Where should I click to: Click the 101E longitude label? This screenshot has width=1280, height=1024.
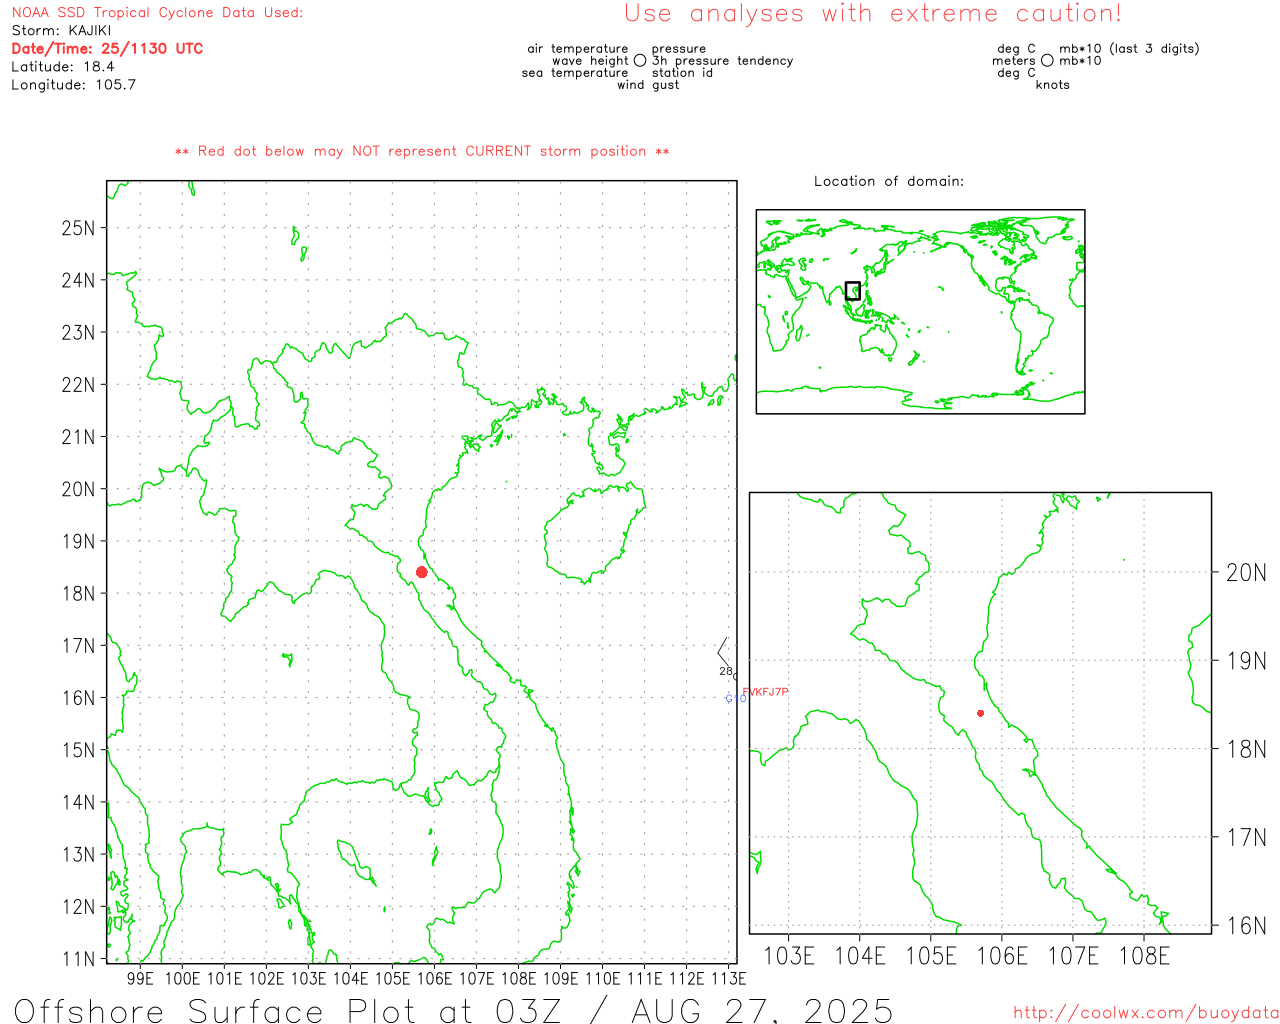coord(224,979)
